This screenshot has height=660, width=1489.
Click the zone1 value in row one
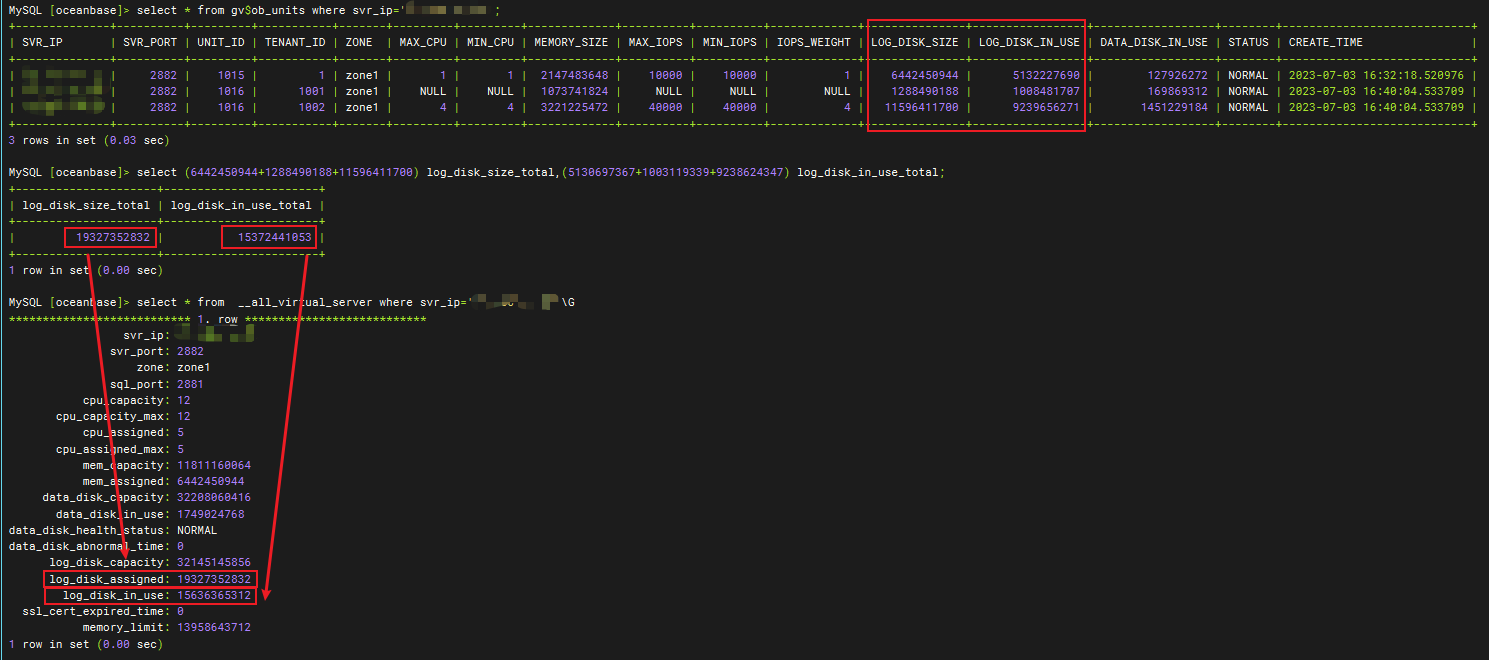(361, 74)
